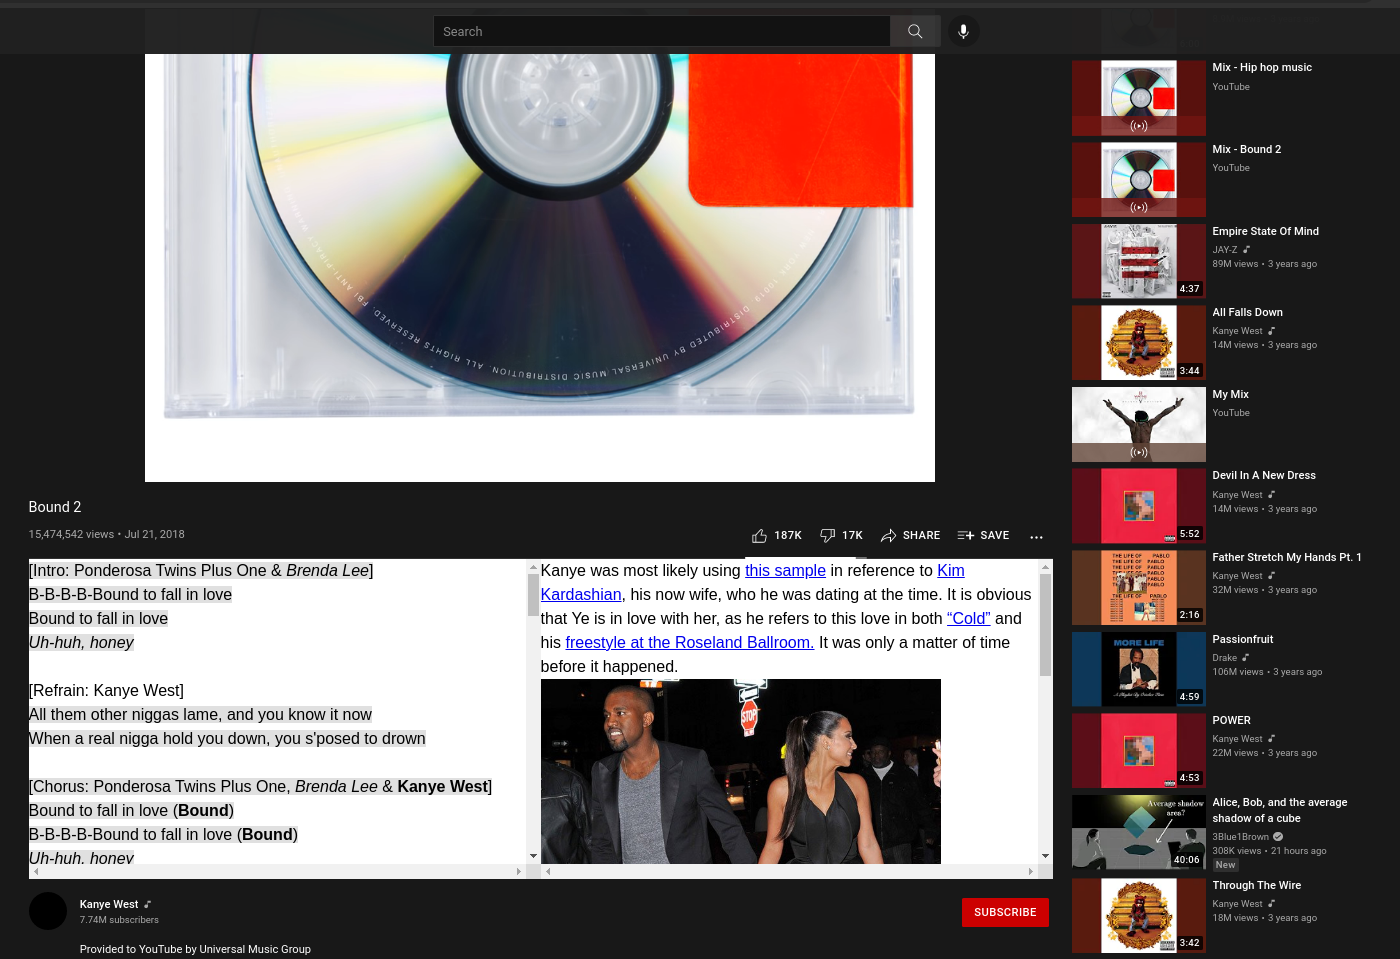Click the Search input field
This screenshot has width=1400, height=959.
[661, 31]
